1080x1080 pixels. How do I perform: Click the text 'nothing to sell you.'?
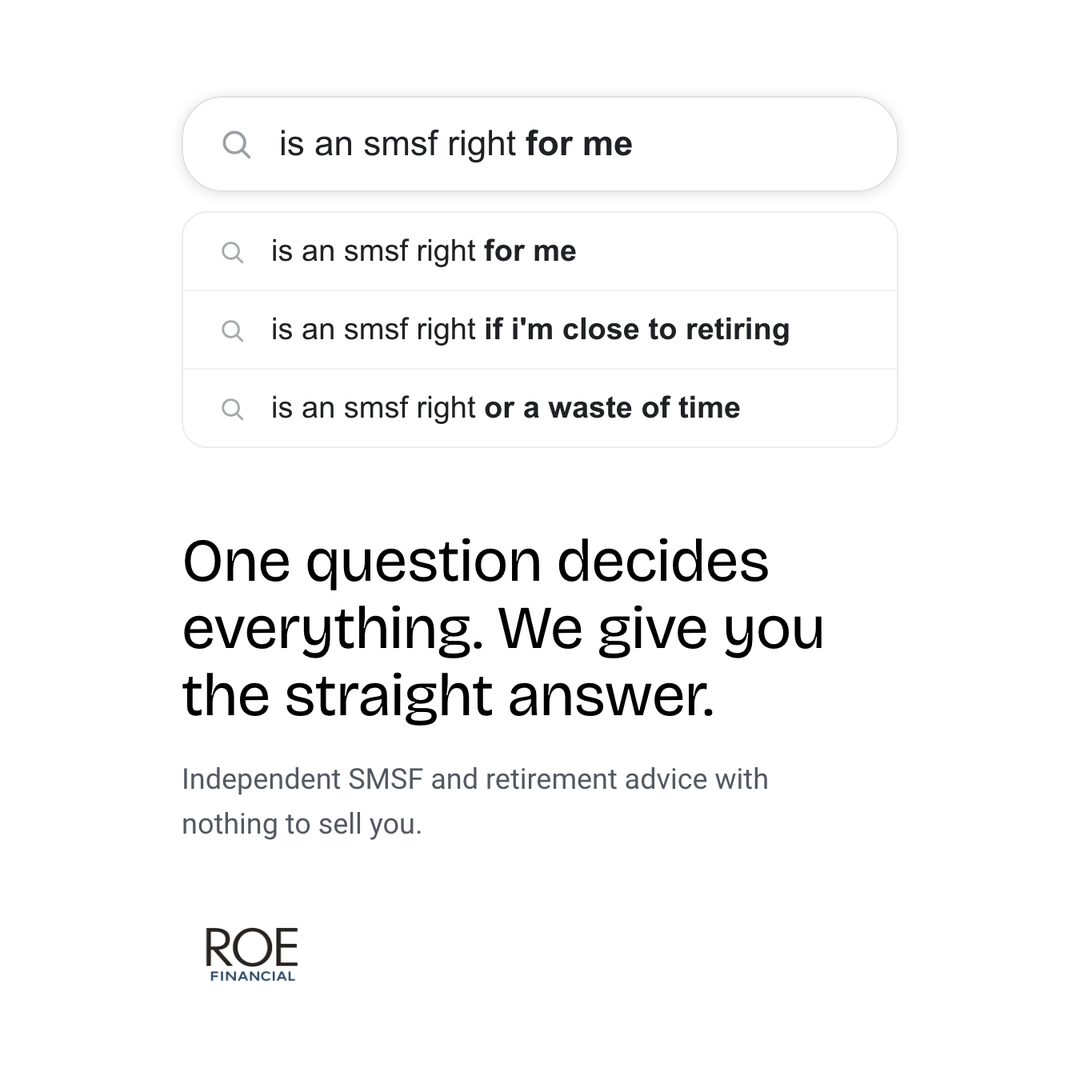point(302,824)
